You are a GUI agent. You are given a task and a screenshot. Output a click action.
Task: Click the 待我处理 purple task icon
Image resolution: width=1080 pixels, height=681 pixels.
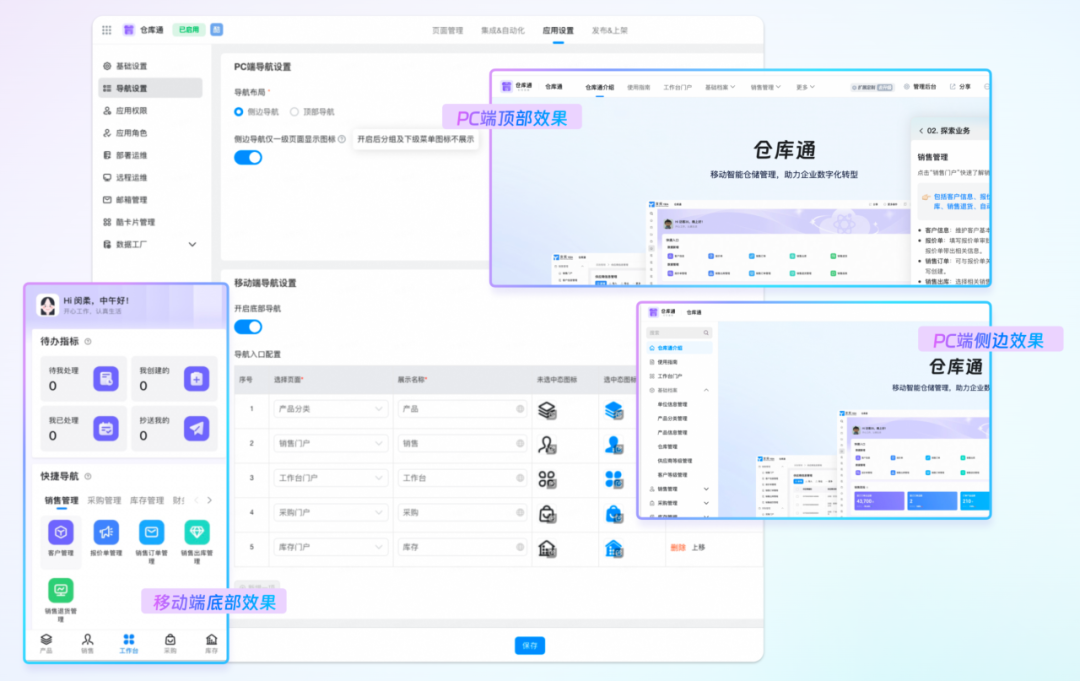[107, 379]
